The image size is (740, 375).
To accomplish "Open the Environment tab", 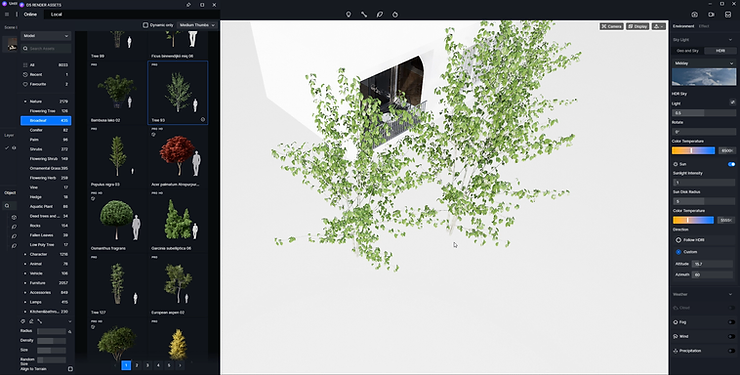I will [x=683, y=26].
